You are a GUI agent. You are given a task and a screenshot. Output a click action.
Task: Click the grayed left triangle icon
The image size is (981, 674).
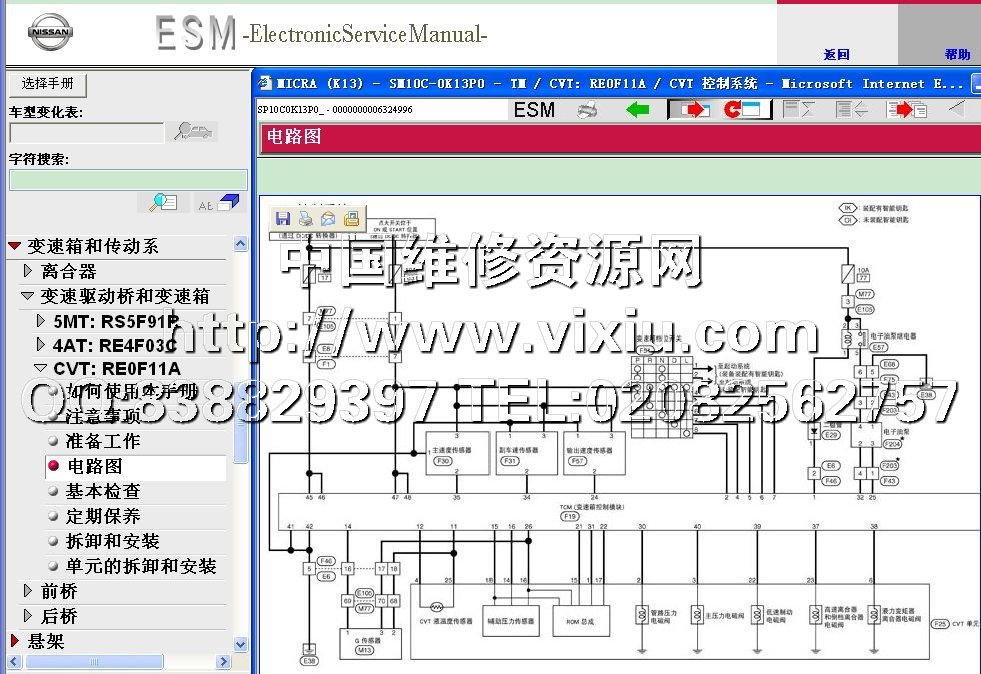[957, 109]
